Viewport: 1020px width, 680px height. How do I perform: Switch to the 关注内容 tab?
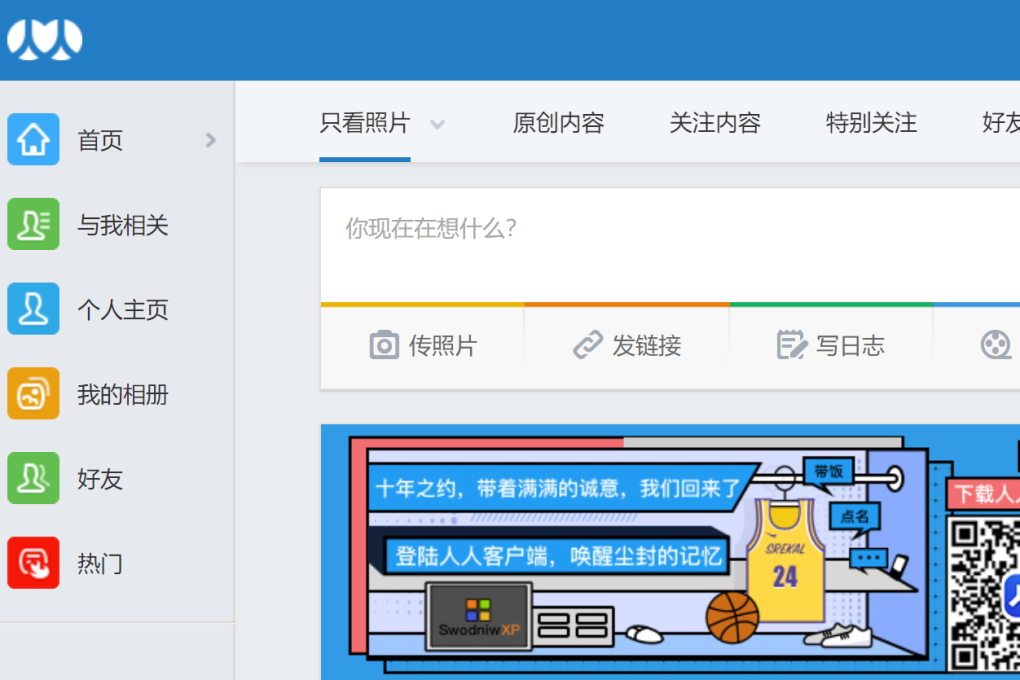(x=715, y=122)
